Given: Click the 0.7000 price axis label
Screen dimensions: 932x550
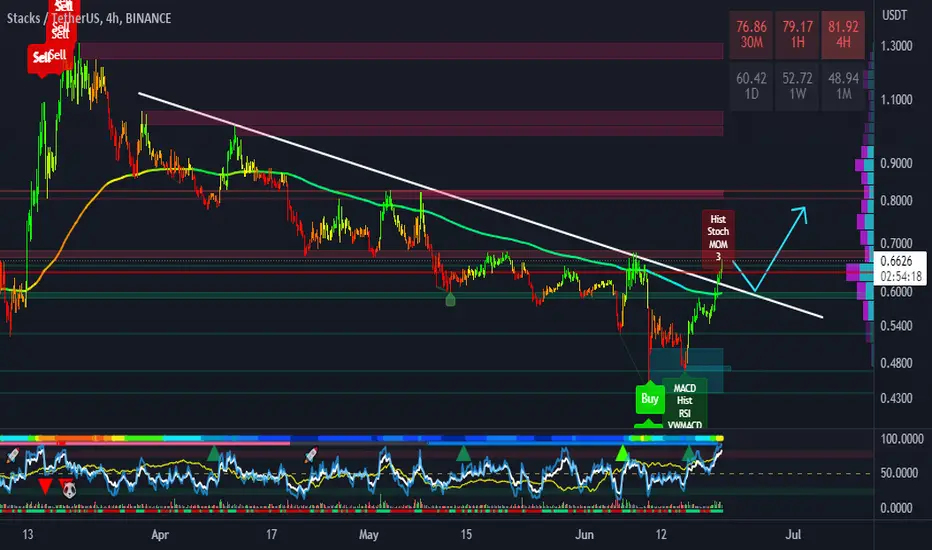Looking at the screenshot, I should click(x=896, y=243).
